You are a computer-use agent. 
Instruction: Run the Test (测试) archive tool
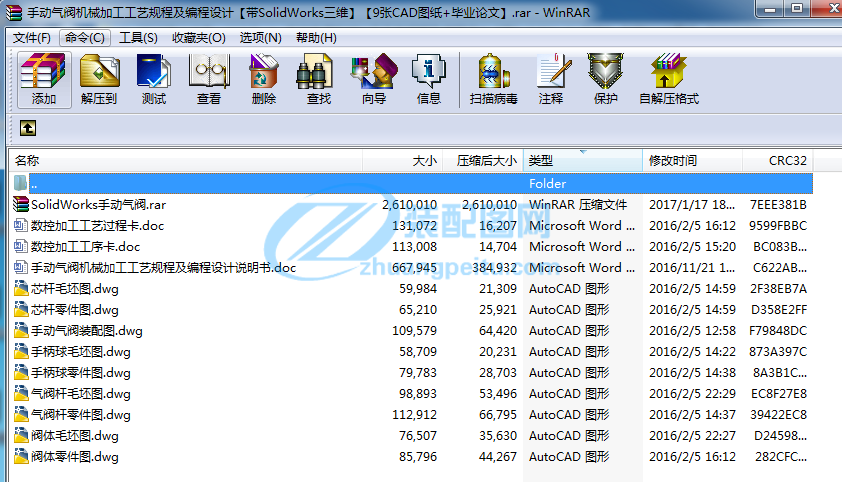click(x=154, y=79)
